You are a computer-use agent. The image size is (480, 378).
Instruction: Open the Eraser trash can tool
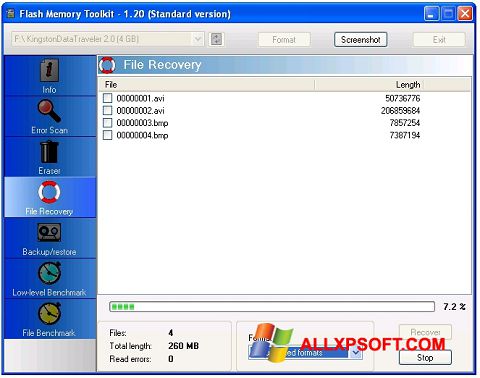tap(49, 152)
